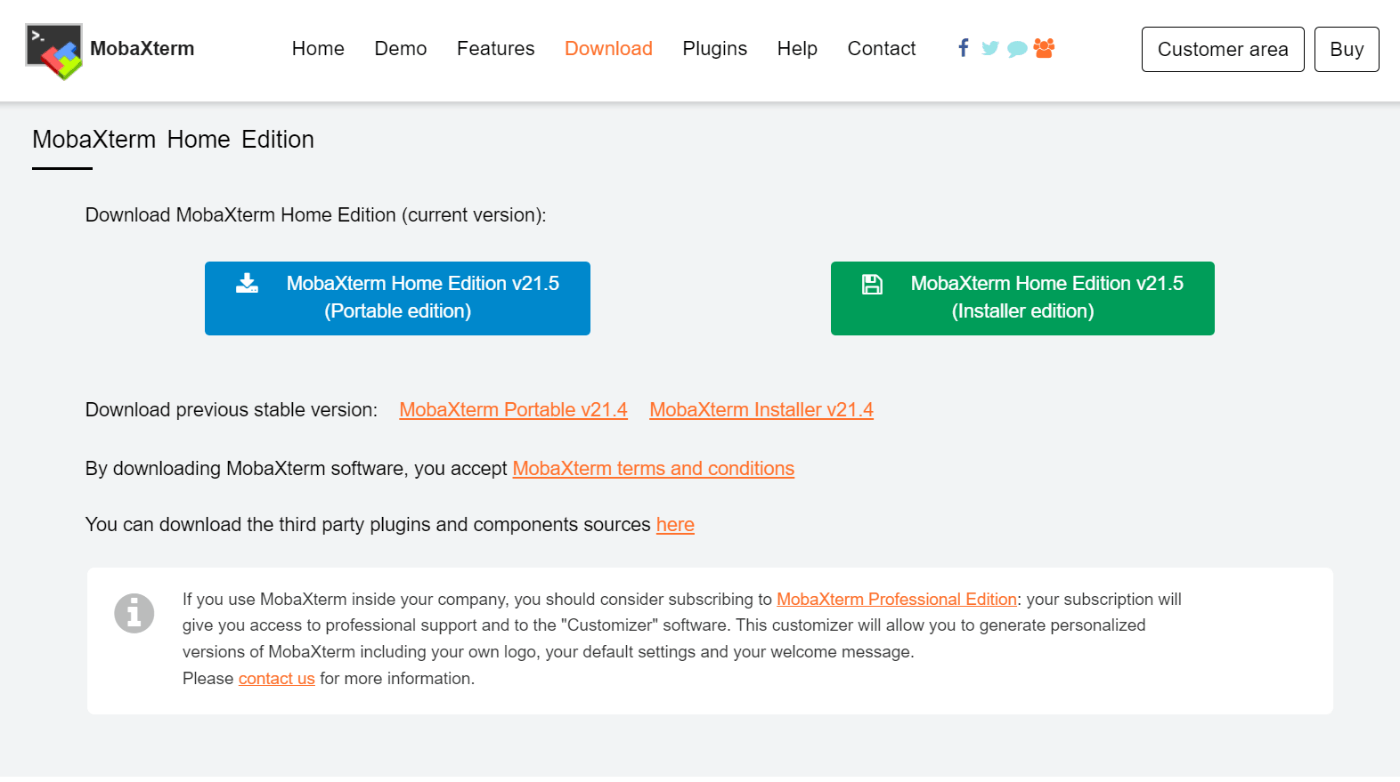Click the MobaXterm brand name text
This screenshot has width=1400, height=782.
[x=142, y=48]
